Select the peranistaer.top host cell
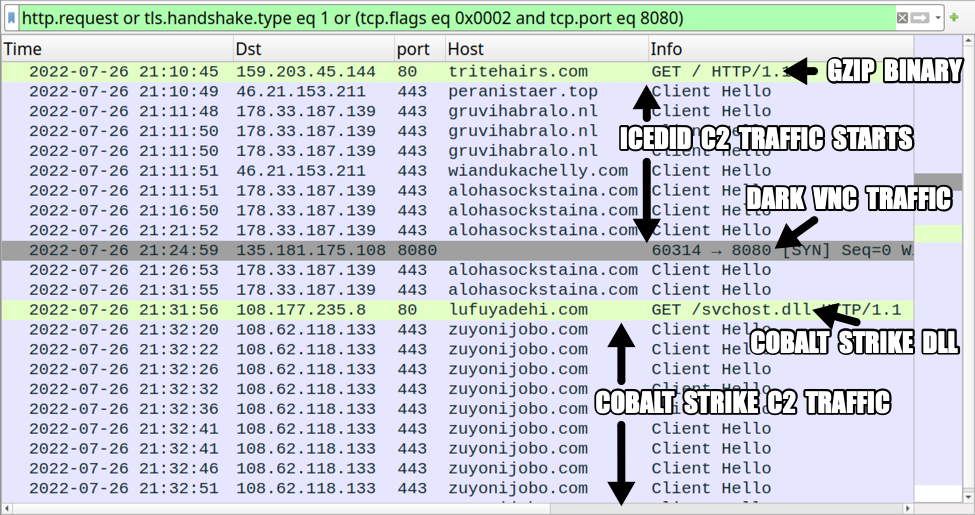The width and height of the screenshot is (975, 515). pyautogui.click(x=523, y=91)
